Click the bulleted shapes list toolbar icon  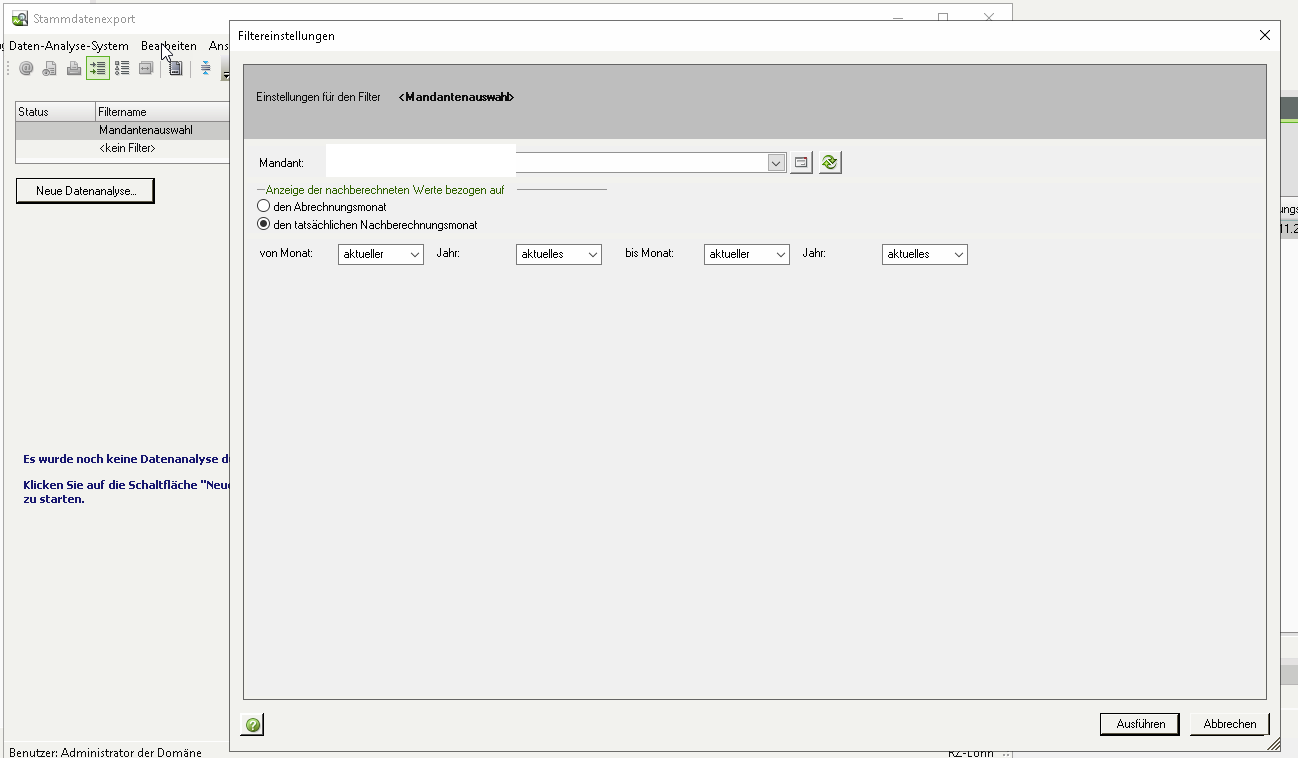[122, 68]
